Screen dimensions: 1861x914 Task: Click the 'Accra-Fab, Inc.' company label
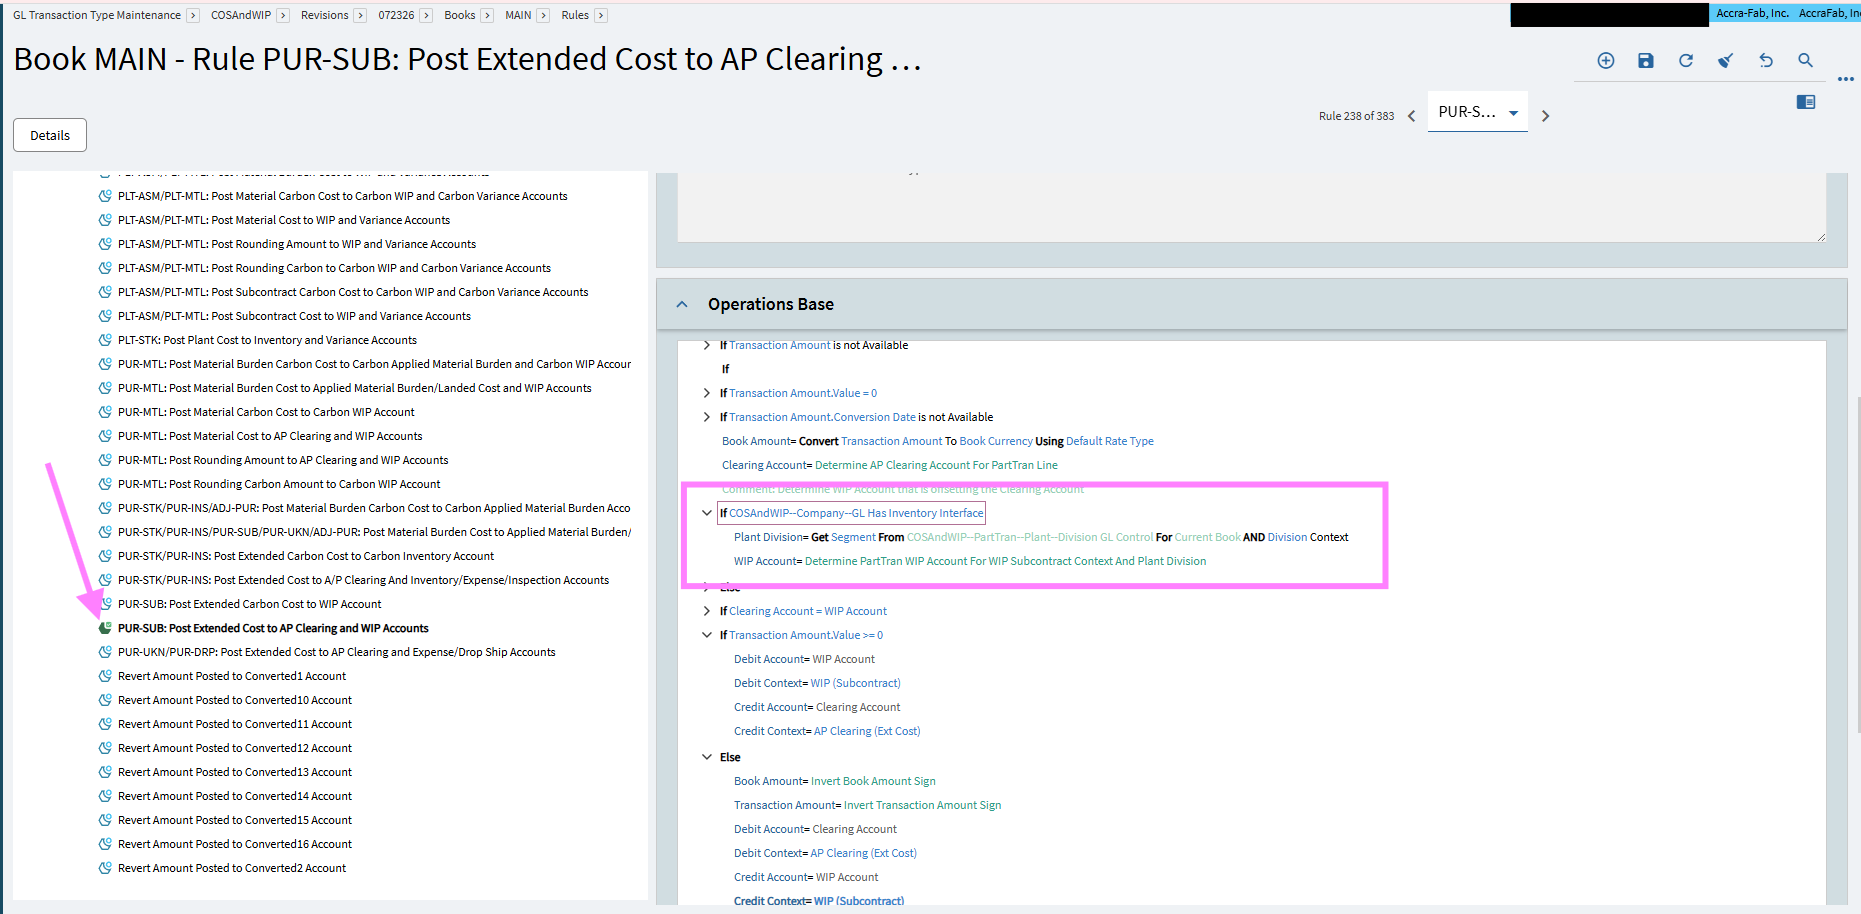(1753, 13)
